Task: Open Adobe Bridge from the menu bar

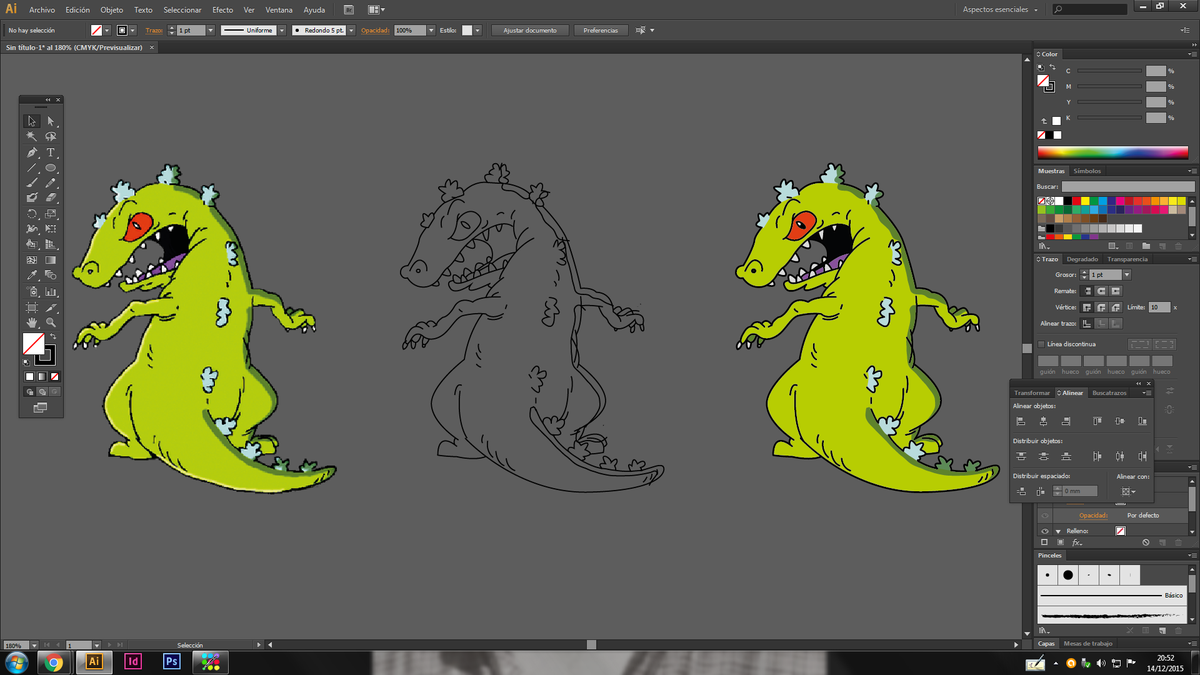Action: click(x=348, y=10)
